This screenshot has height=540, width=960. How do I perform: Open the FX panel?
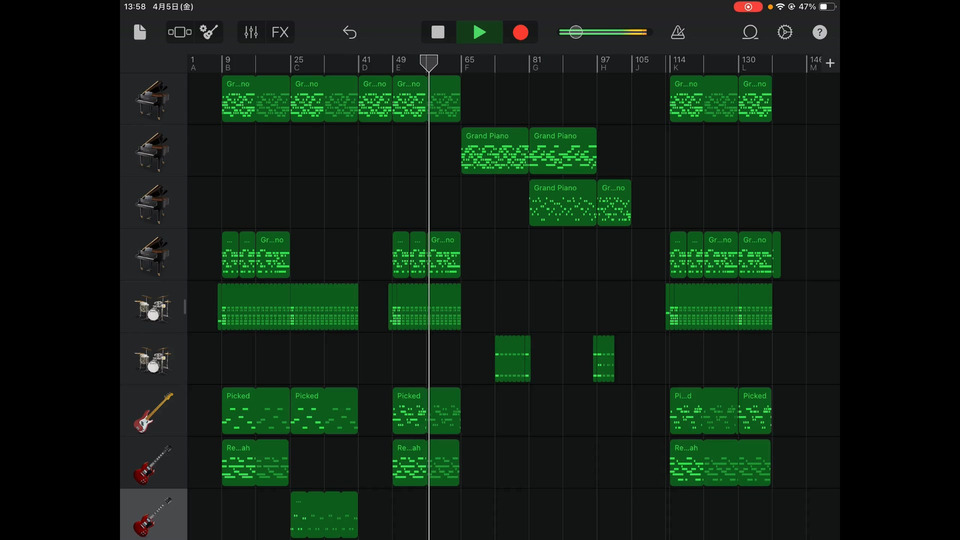point(280,32)
